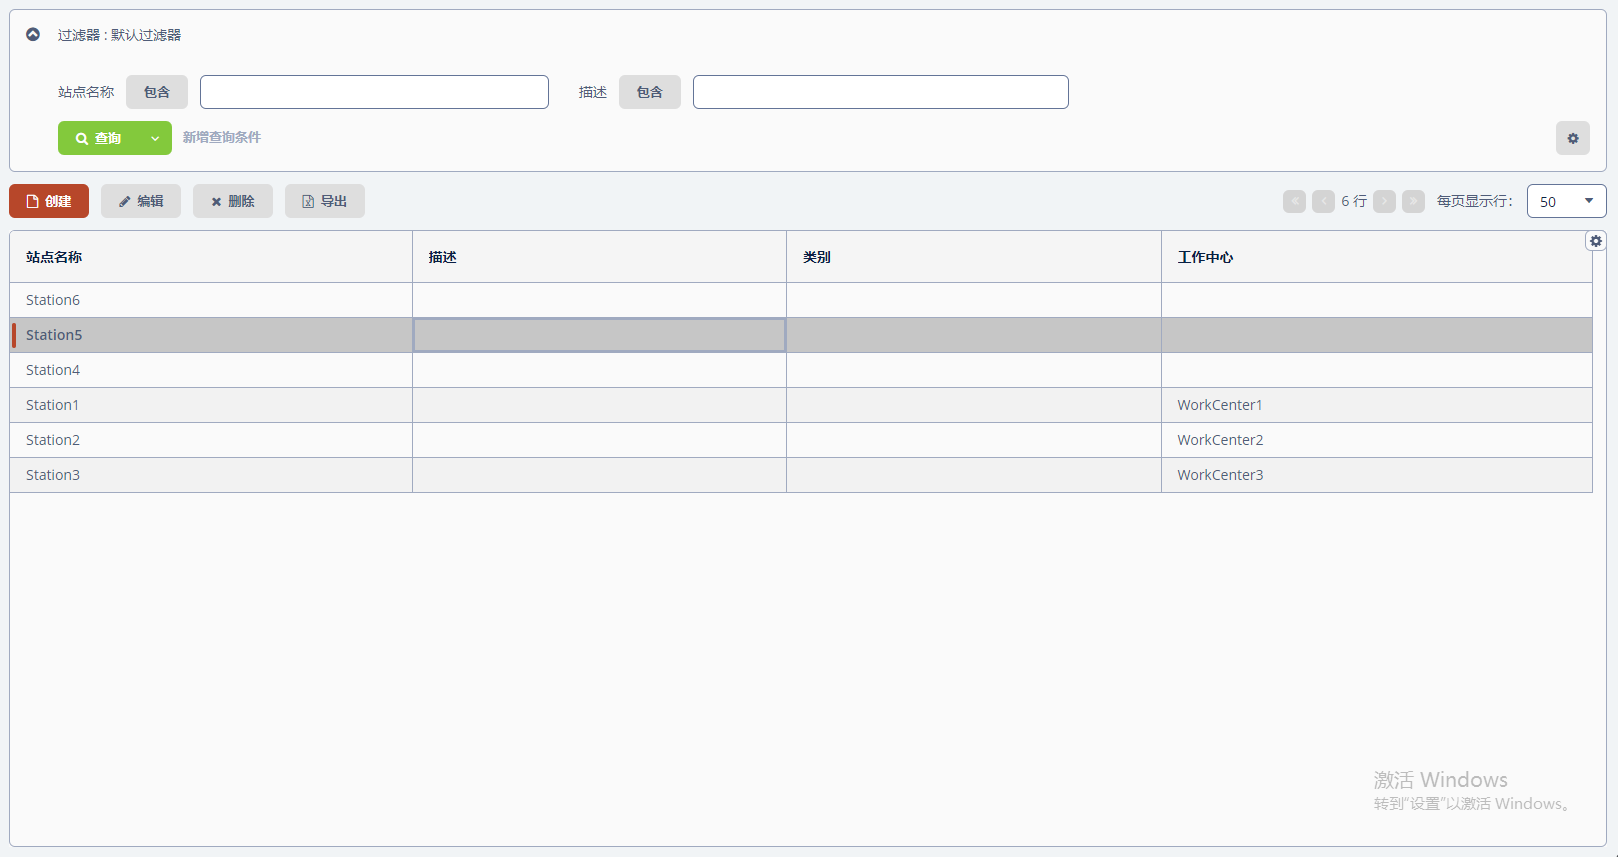This screenshot has width=1618, height=857.
Task: Collapse the filter panel with chevron icon
Action: coord(33,35)
